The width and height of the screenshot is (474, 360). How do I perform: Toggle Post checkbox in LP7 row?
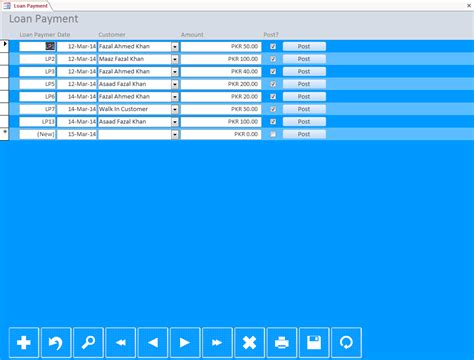coord(273,109)
